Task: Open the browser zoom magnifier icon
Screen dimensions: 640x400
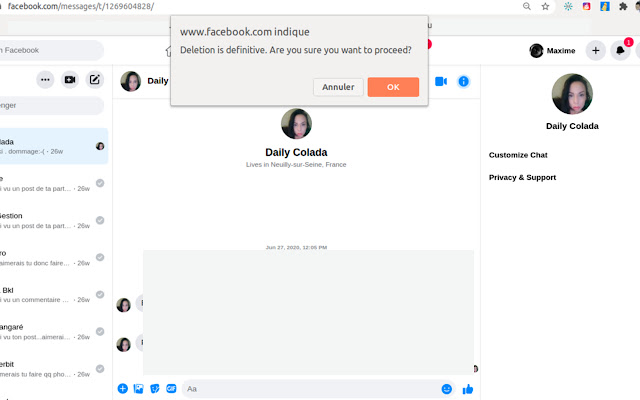Action: [x=527, y=6]
